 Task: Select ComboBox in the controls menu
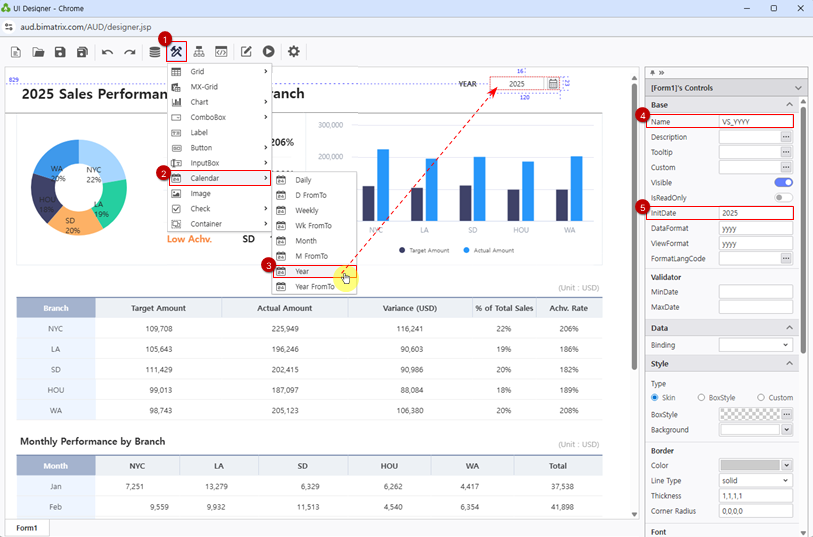coord(208,117)
